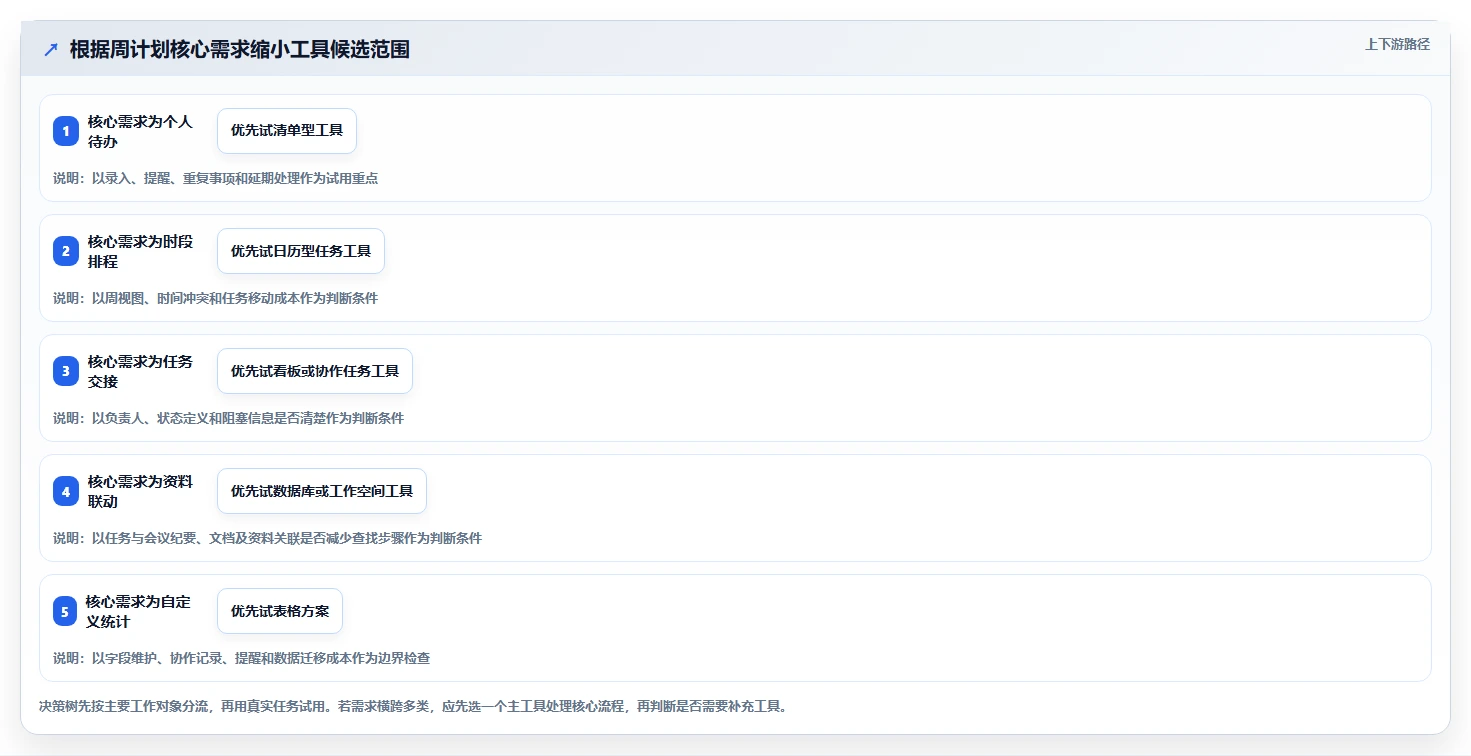The height and width of the screenshot is (756, 1471).
Task: Click the step 1 number badge
Action: (66, 131)
